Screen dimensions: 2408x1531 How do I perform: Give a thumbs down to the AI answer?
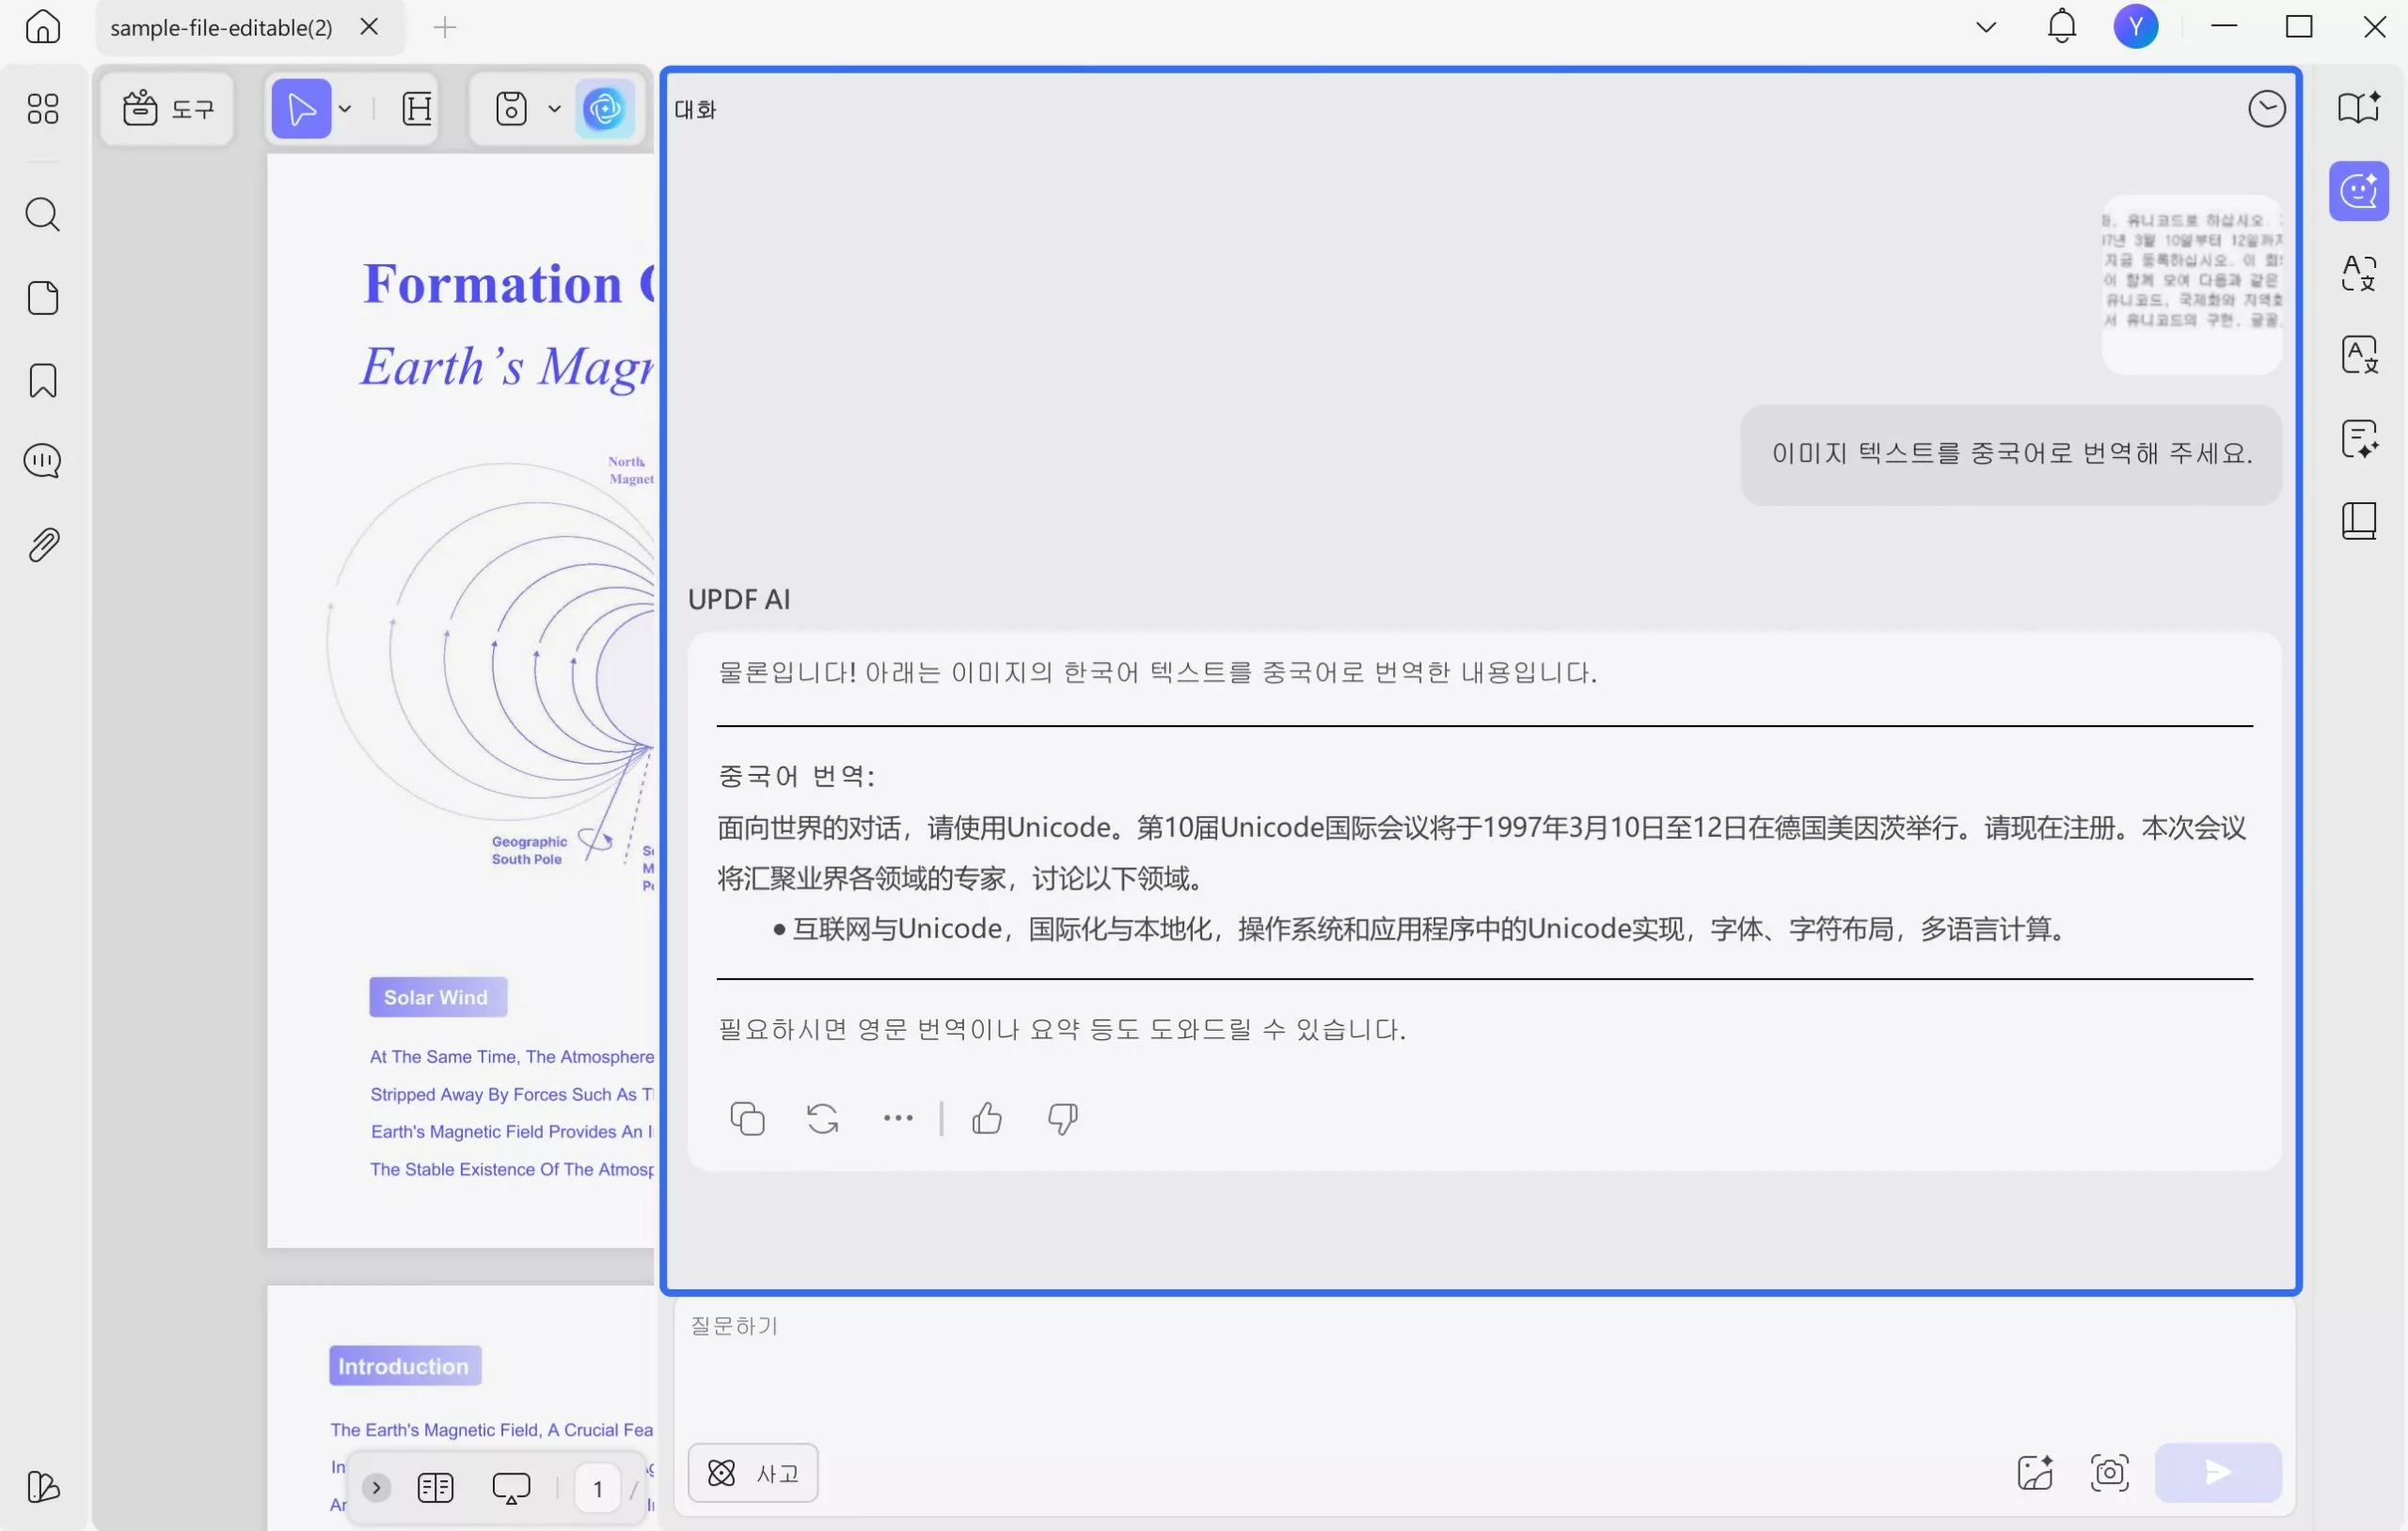point(1062,1119)
